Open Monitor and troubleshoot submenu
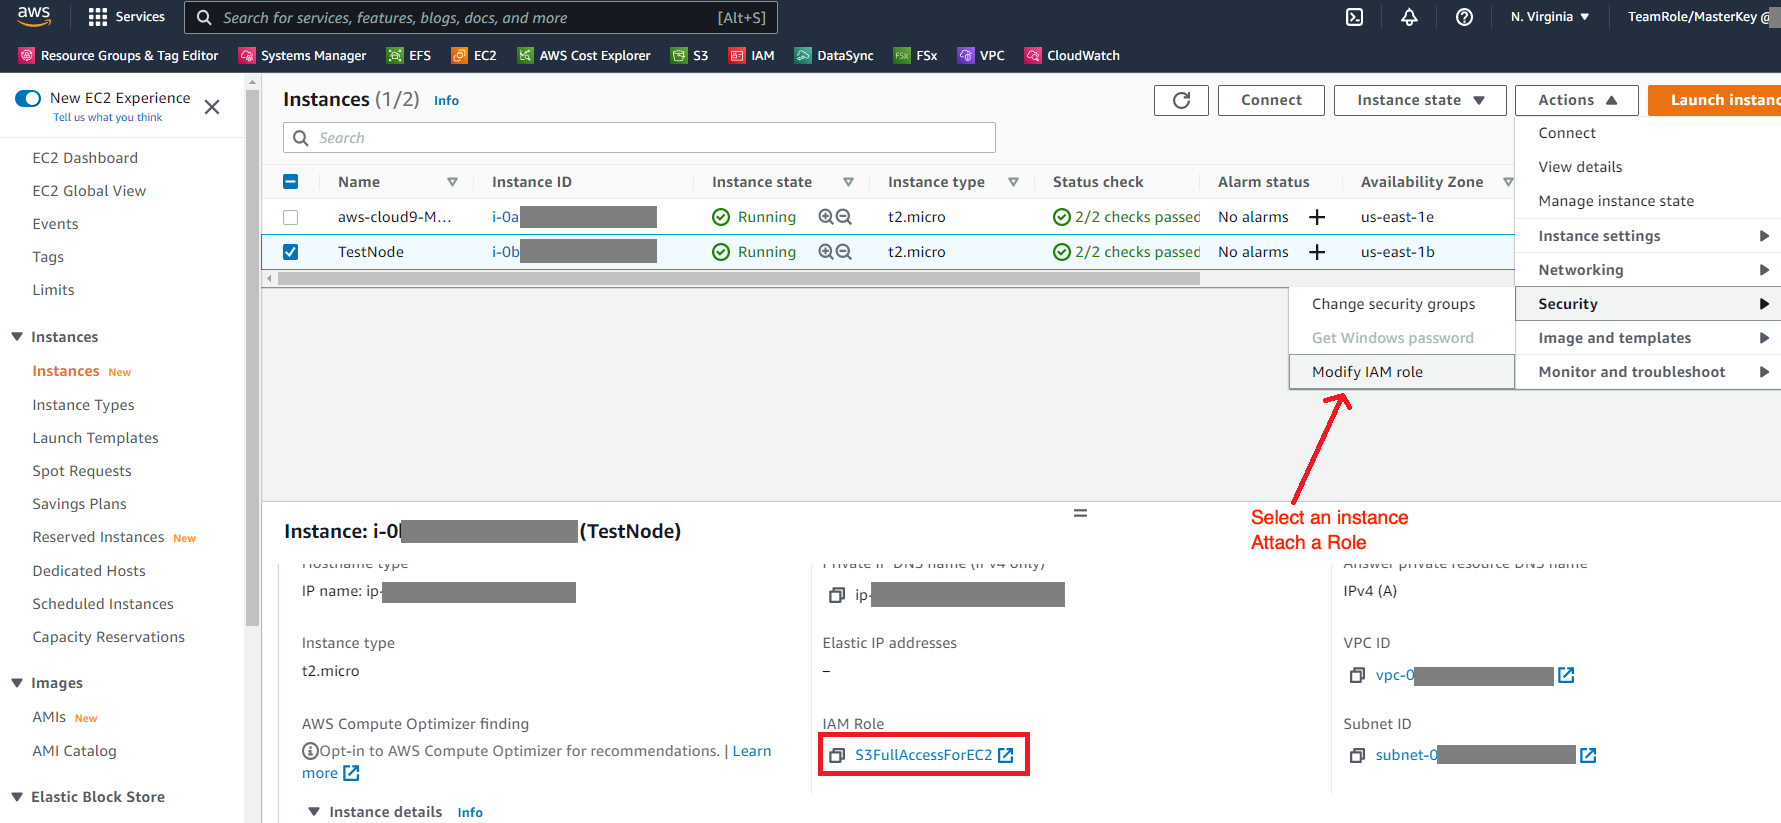1781x823 pixels. tap(1648, 372)
